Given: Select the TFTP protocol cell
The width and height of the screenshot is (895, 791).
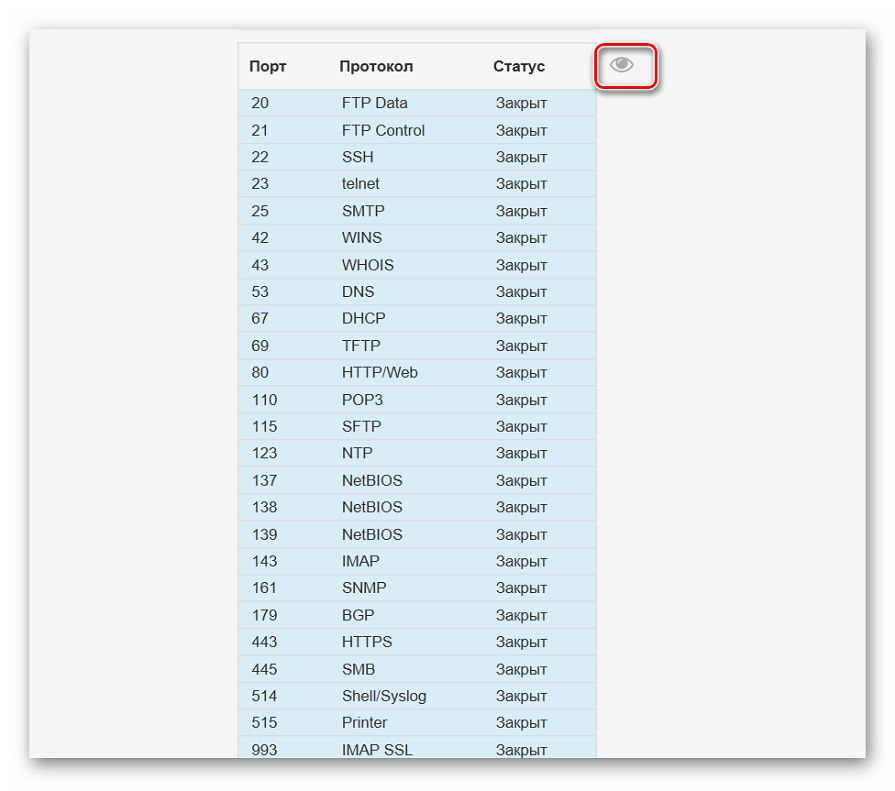Looking at the screenshot, I should coord(361,345).
